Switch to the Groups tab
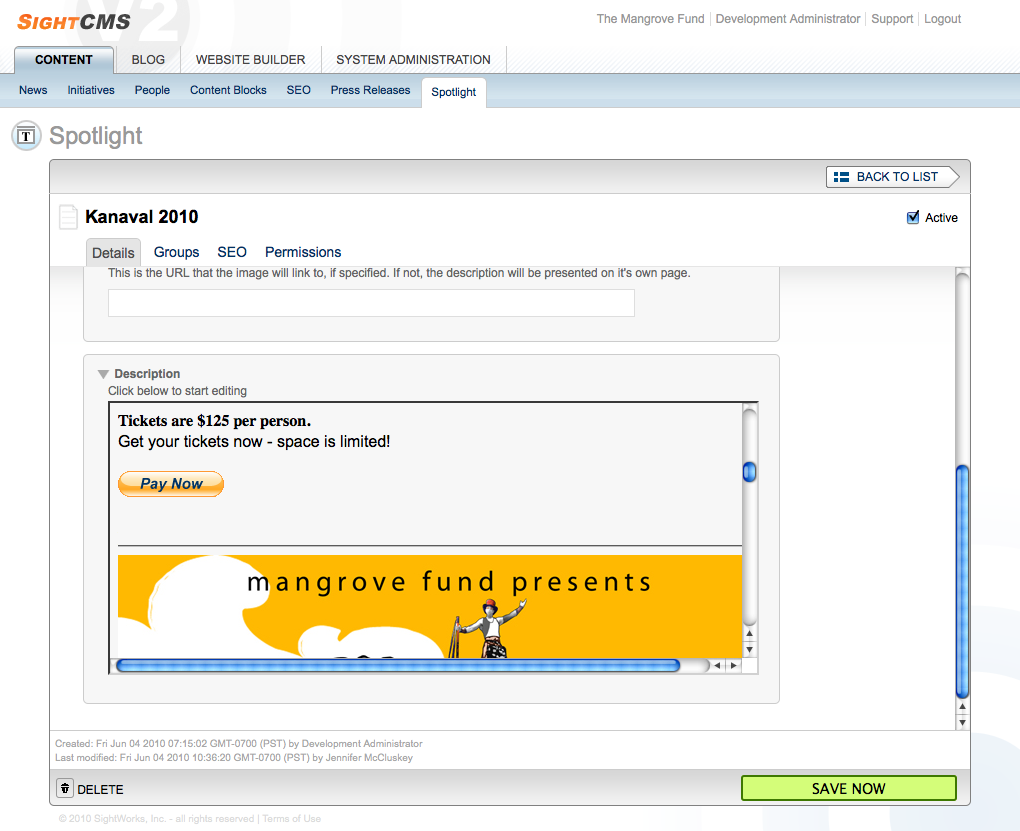 point(176,252)
